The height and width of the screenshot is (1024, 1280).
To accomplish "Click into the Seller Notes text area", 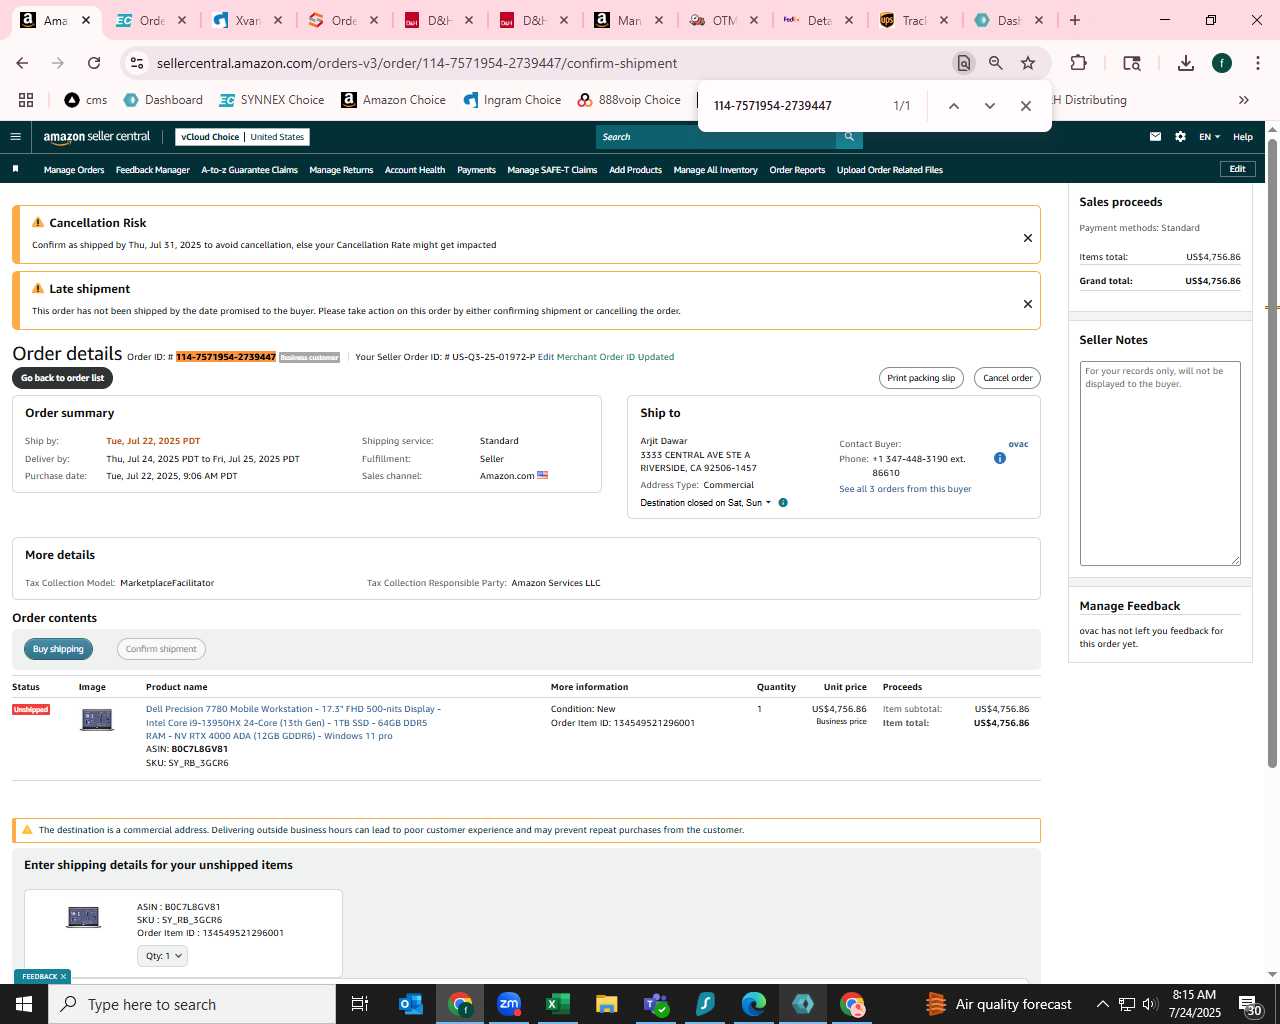I will click(x=1160, y=463).
